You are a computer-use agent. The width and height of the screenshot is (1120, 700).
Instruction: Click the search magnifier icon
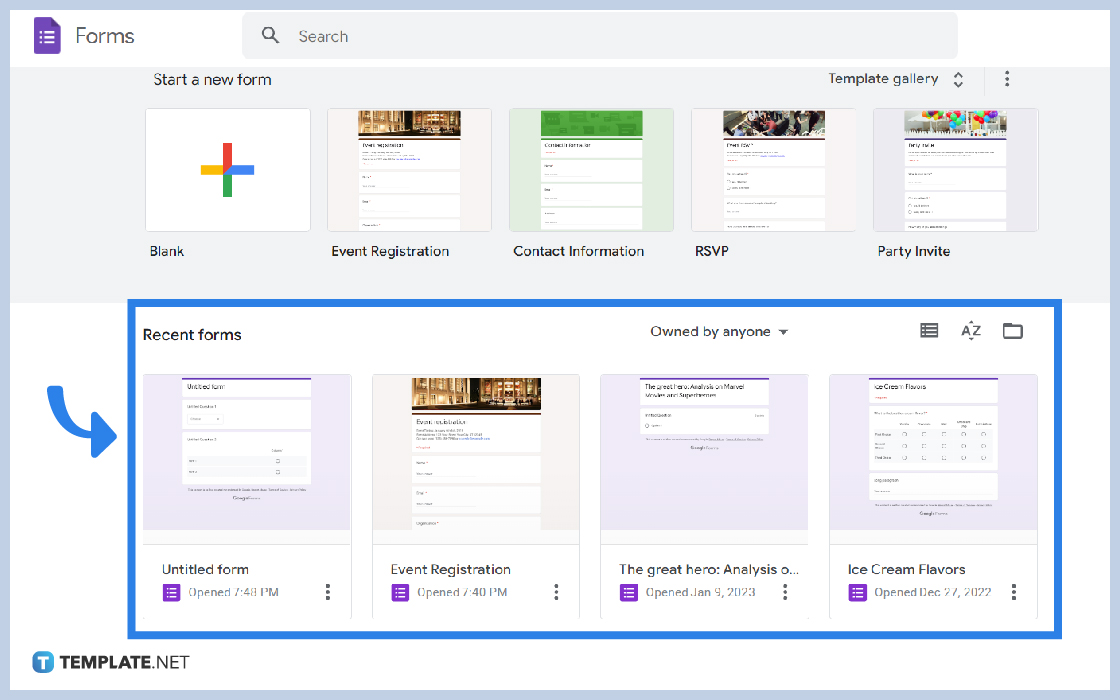pos(270,36)
